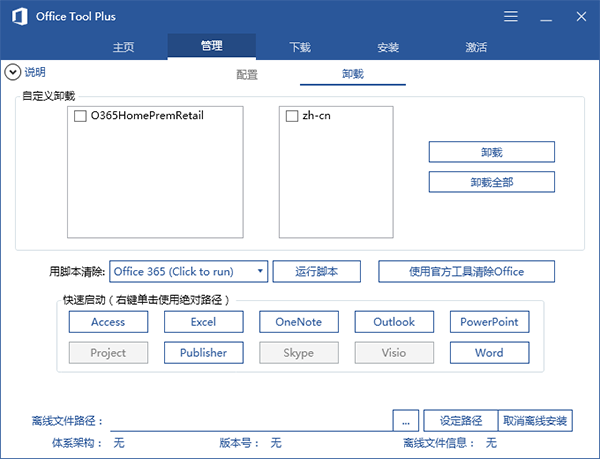The image size is (600, 459).
Task: Click the 运行脚本 button
Action: tap(316, 272)
